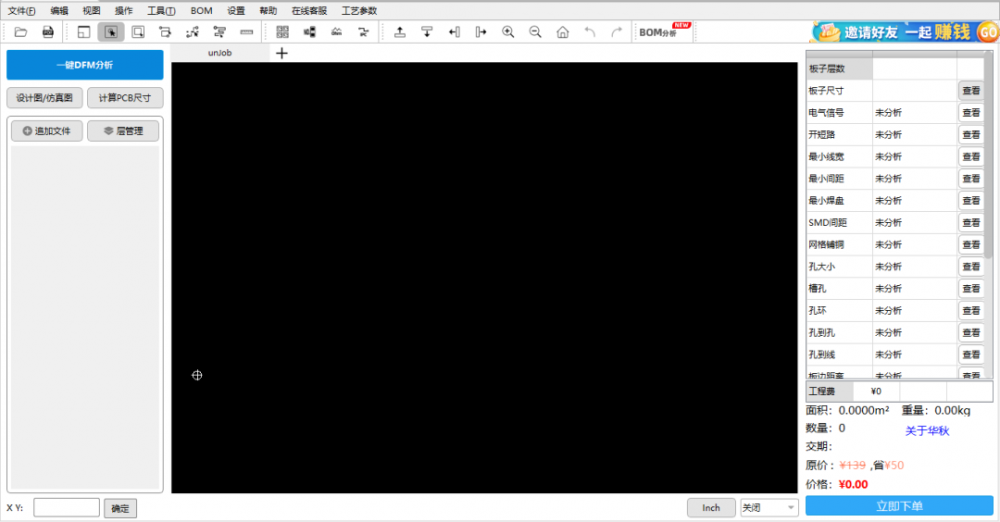1000x522 pixels.
Task: Click the grid panelization toolbar icon
Action: tap(283, 32)
